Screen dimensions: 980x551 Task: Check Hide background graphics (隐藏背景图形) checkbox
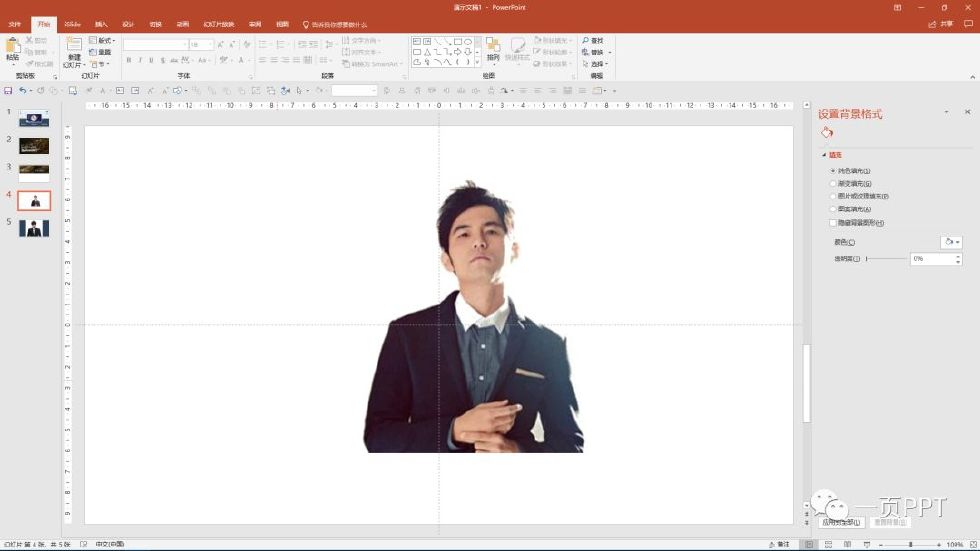pyautogui.click(x=833, y=222)
